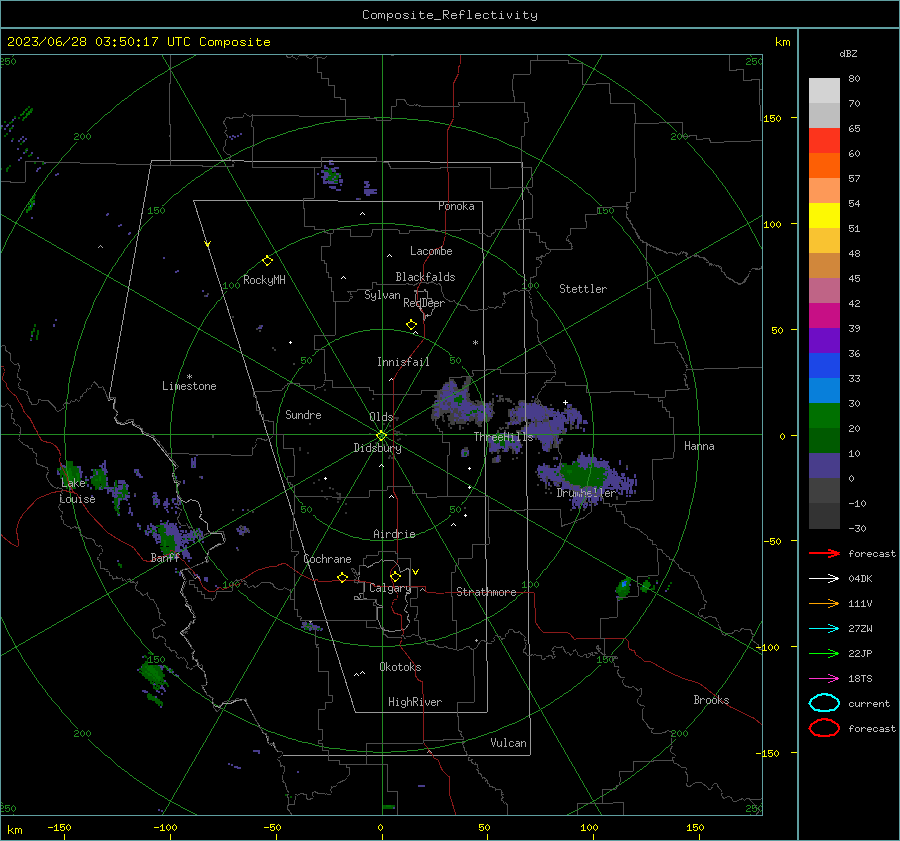This screenshot has height=841, width=900.
Task: Click the Lacombe label
Action: 431,251
